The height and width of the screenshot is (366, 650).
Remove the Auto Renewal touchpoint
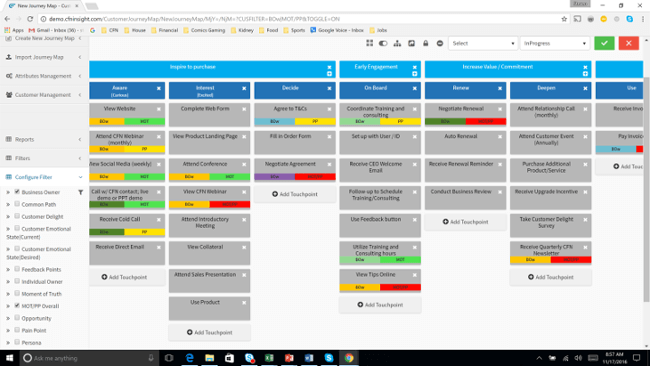tap(500, 137)
